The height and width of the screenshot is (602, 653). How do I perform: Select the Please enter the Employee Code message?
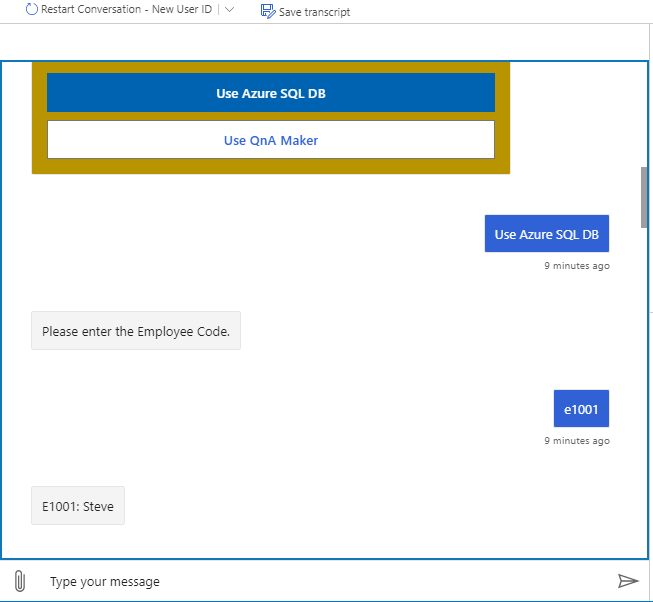[136, 331]
